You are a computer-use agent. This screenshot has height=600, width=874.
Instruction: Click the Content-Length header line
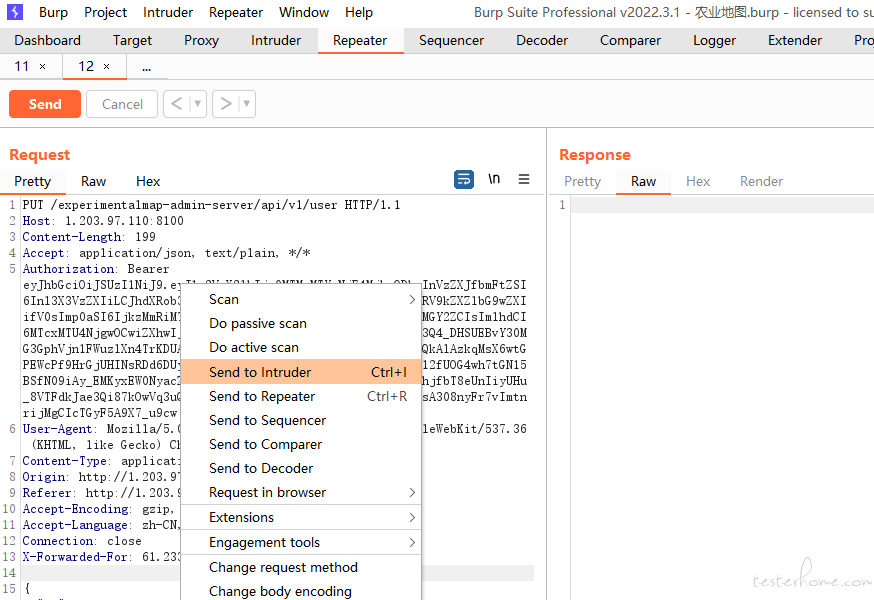(89, 237)
